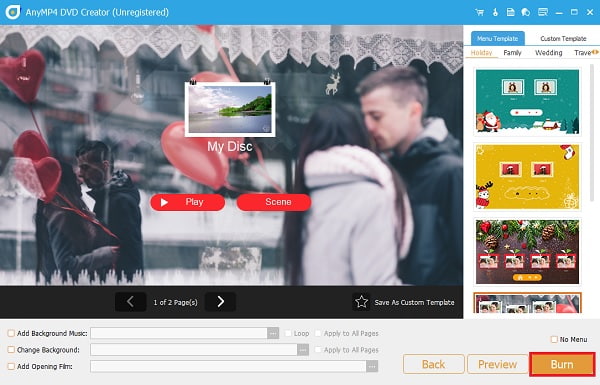Toggle the Loop checkbox
Screen dimensions: 600x385
(288, 333)
